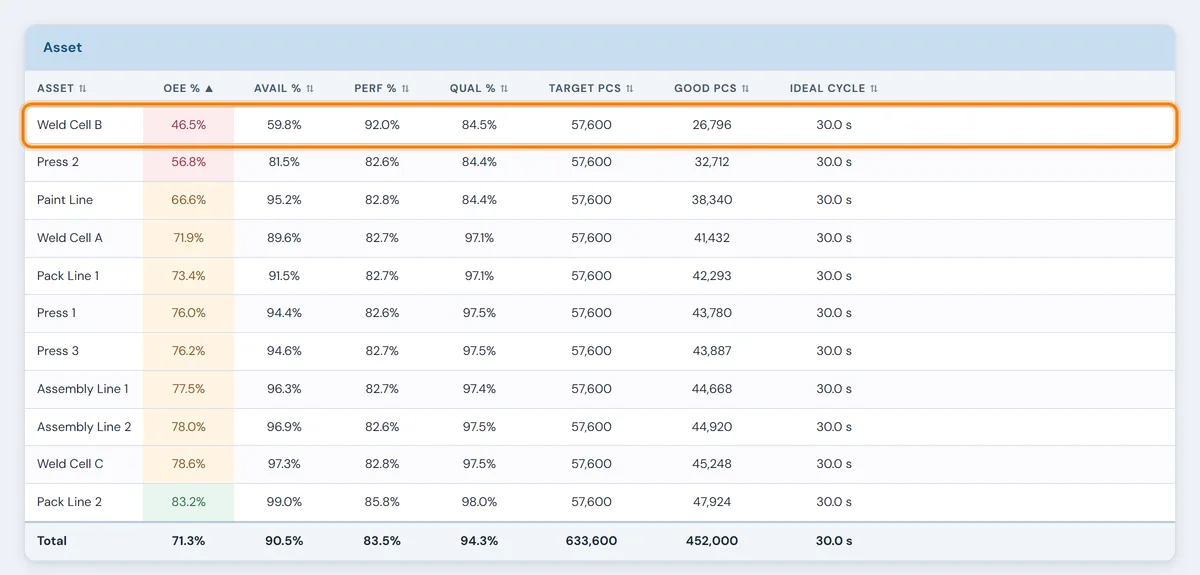Select the Assembly Line 1 asset name
Image resolution: width=1200 pixels, height=575 pixels.
(x=83, y=389)
